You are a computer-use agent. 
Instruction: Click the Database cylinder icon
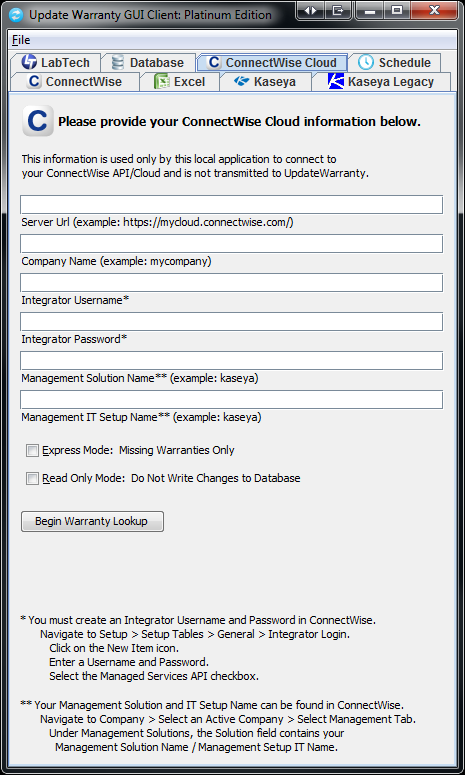pyautogui.click(x=118, y=63)
